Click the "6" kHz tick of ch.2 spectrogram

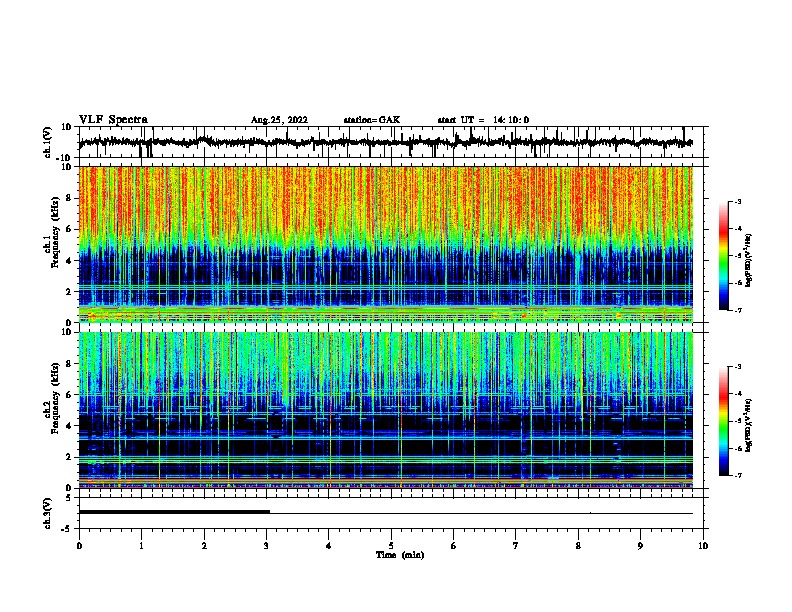click(69, 394)
